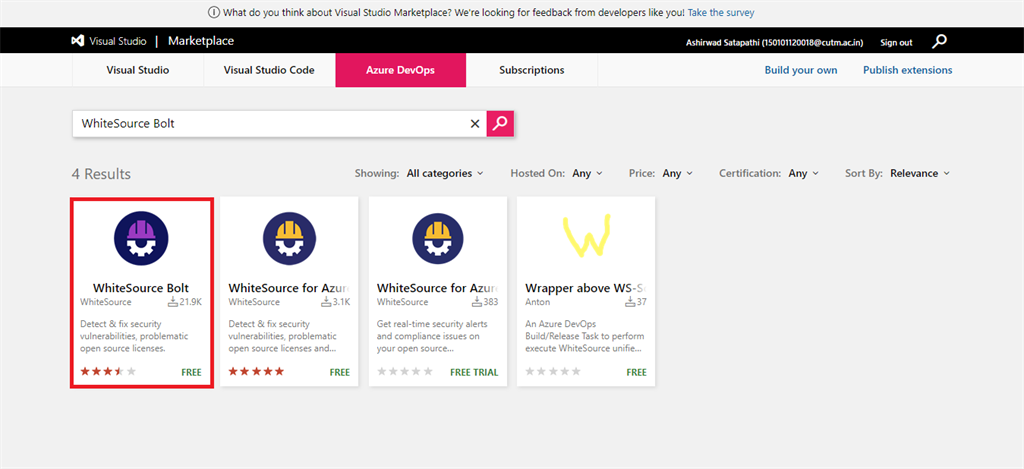Click the FREE label on WhiteSource Bolt card
This screenshot has height=469, width=1024.
(191, 372)
